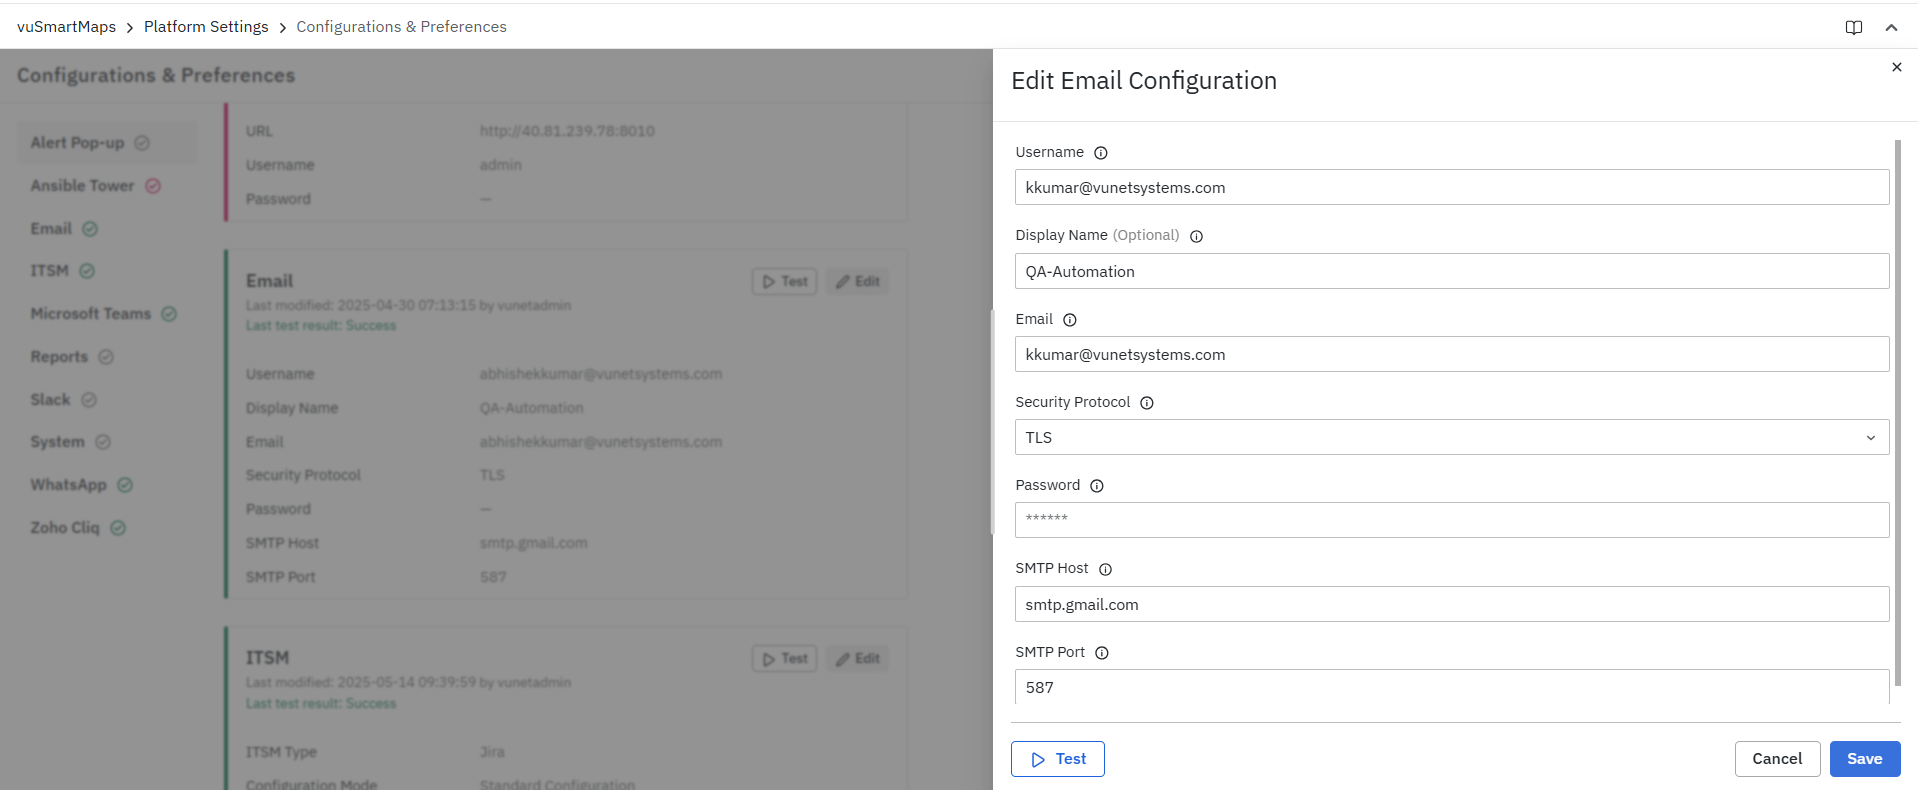Click the Password info icon
This screenshot has width=1918, height=790.
tap(1096, 486)
